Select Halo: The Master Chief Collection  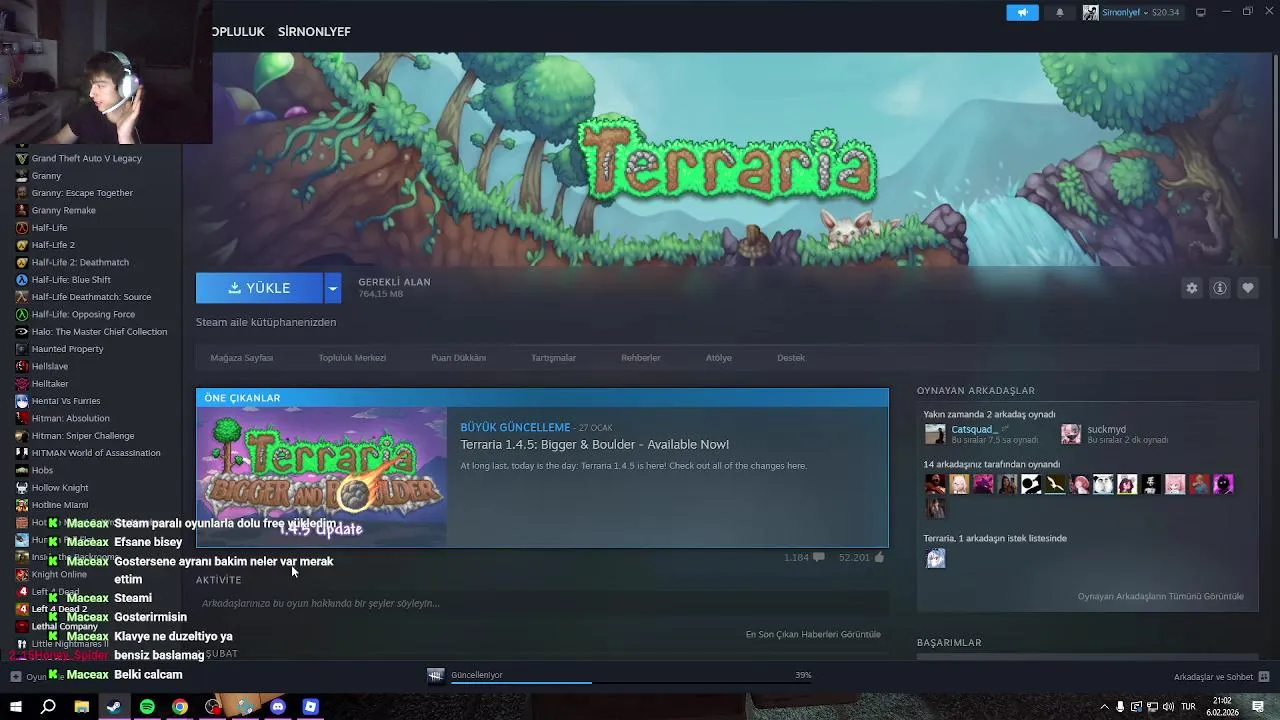[x=99, y=332]
